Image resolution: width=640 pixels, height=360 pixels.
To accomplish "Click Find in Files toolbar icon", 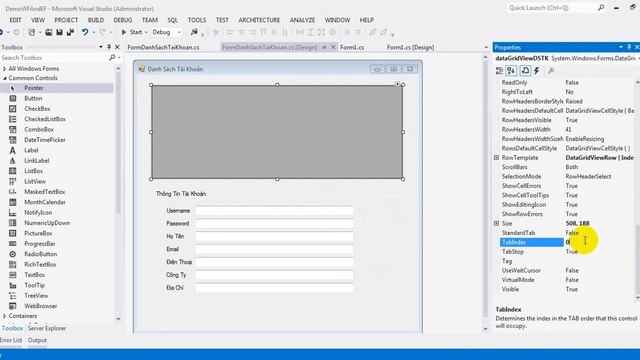I will pyautogui.click(x=194, y=32).
